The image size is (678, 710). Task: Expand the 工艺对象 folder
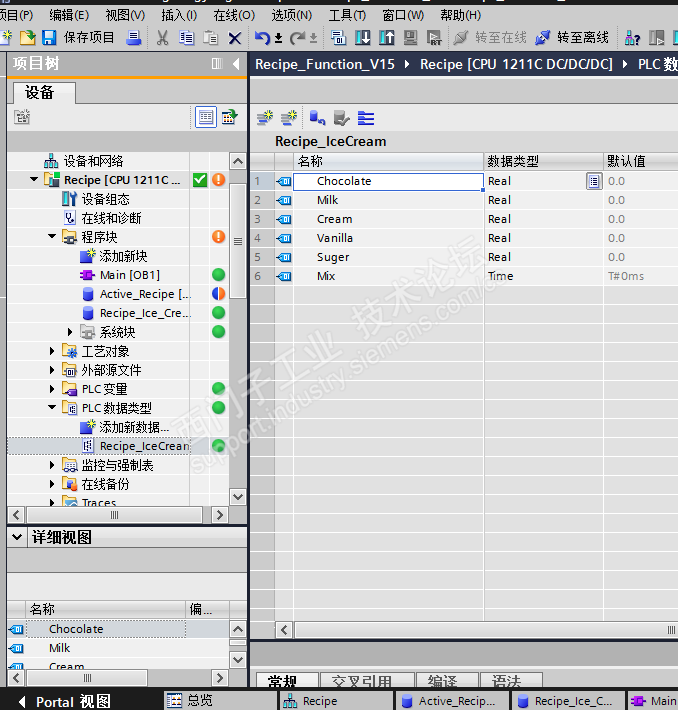(52, 351)
